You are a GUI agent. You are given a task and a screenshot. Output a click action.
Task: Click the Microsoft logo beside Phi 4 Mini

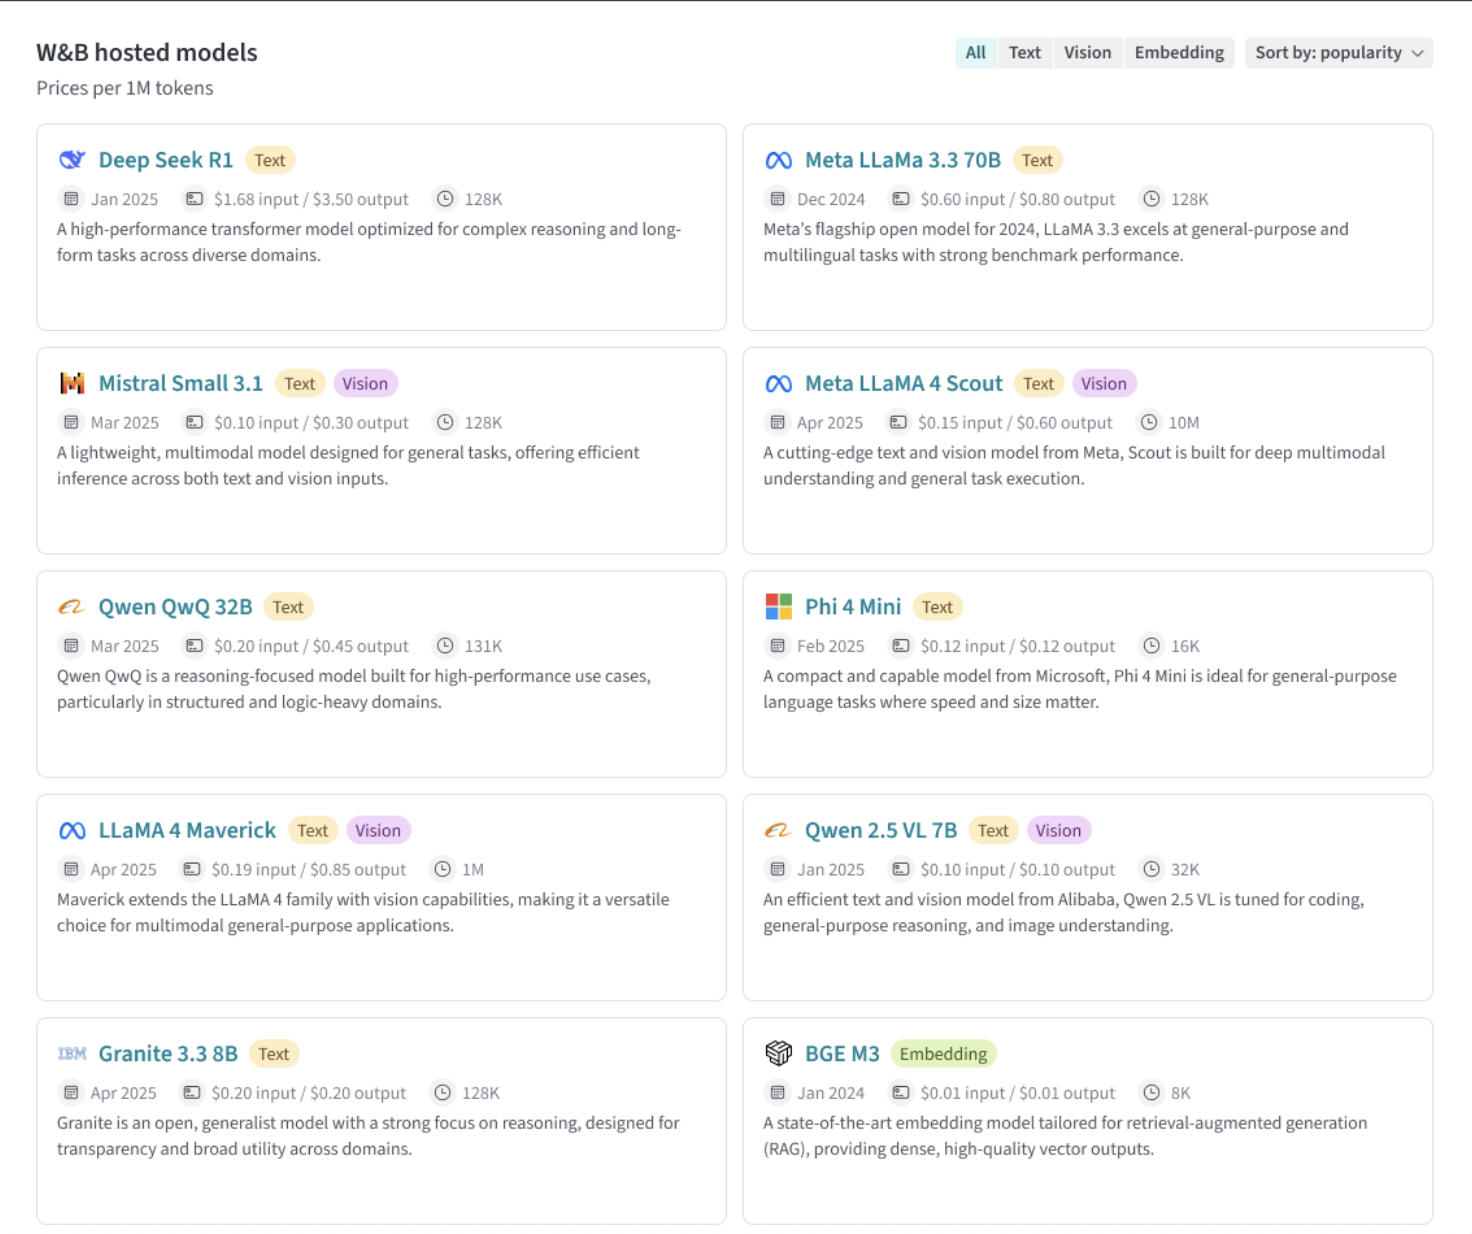point(778,606)
